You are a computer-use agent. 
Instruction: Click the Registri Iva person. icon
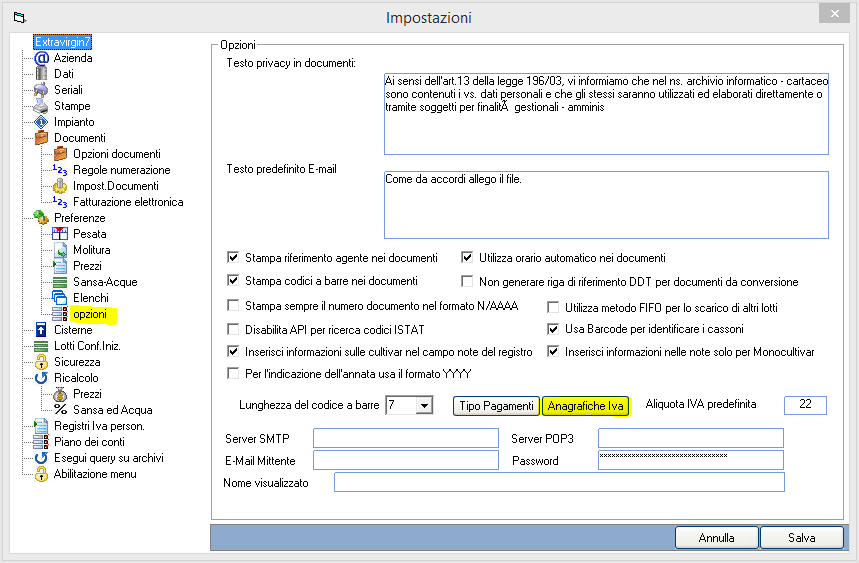click(x=41, y=426)
